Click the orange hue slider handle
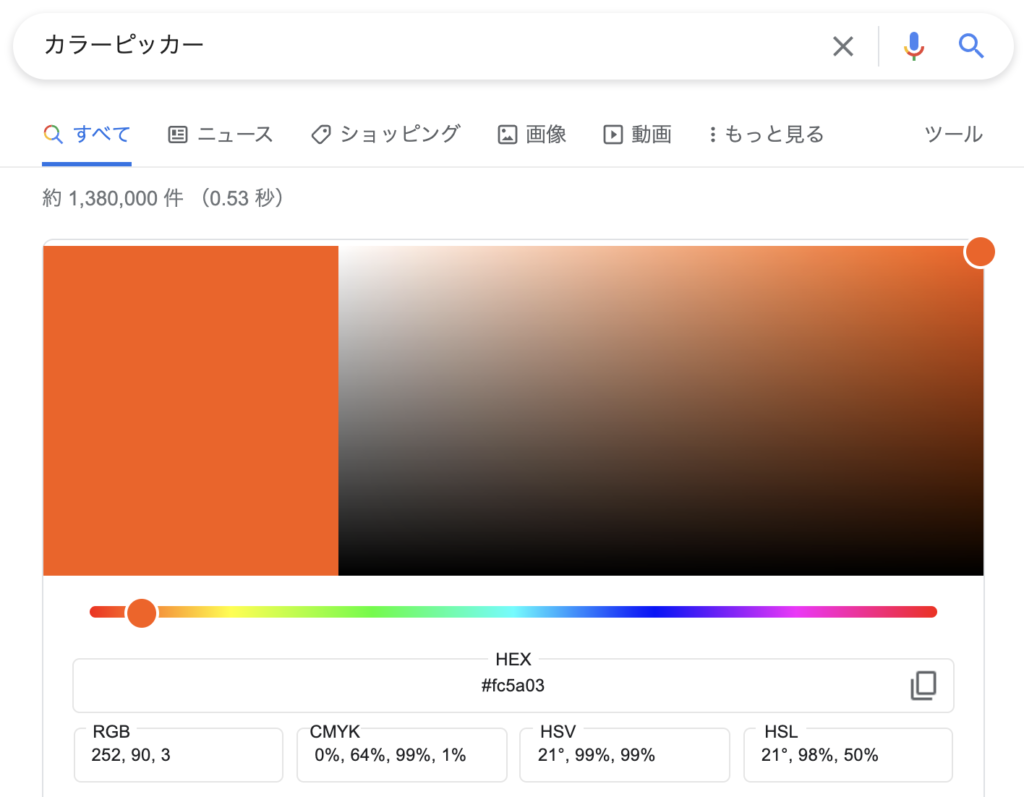Screen dimensions: 1024x797 (142, 612)
